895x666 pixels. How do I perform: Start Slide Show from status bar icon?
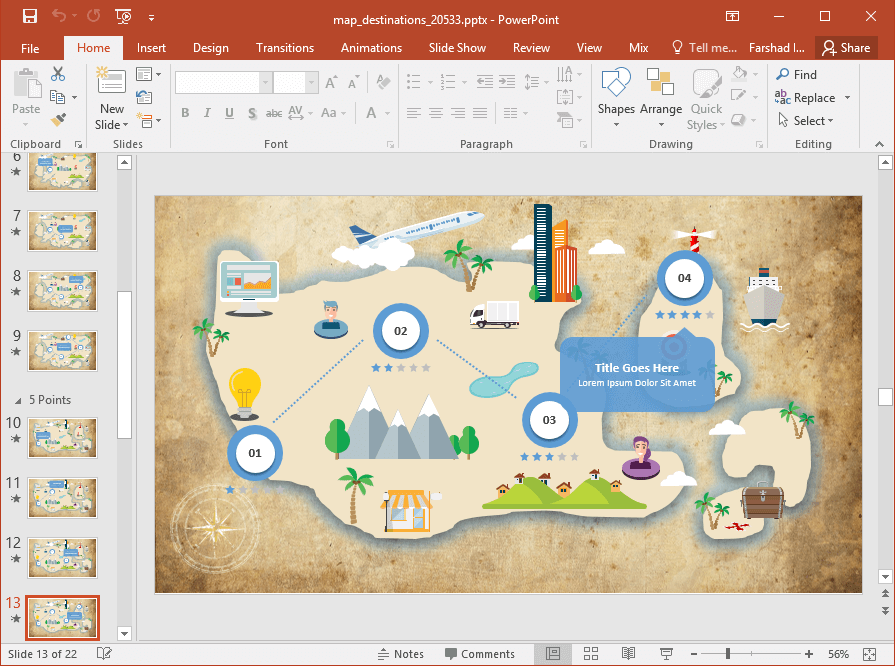coord(668,654)
